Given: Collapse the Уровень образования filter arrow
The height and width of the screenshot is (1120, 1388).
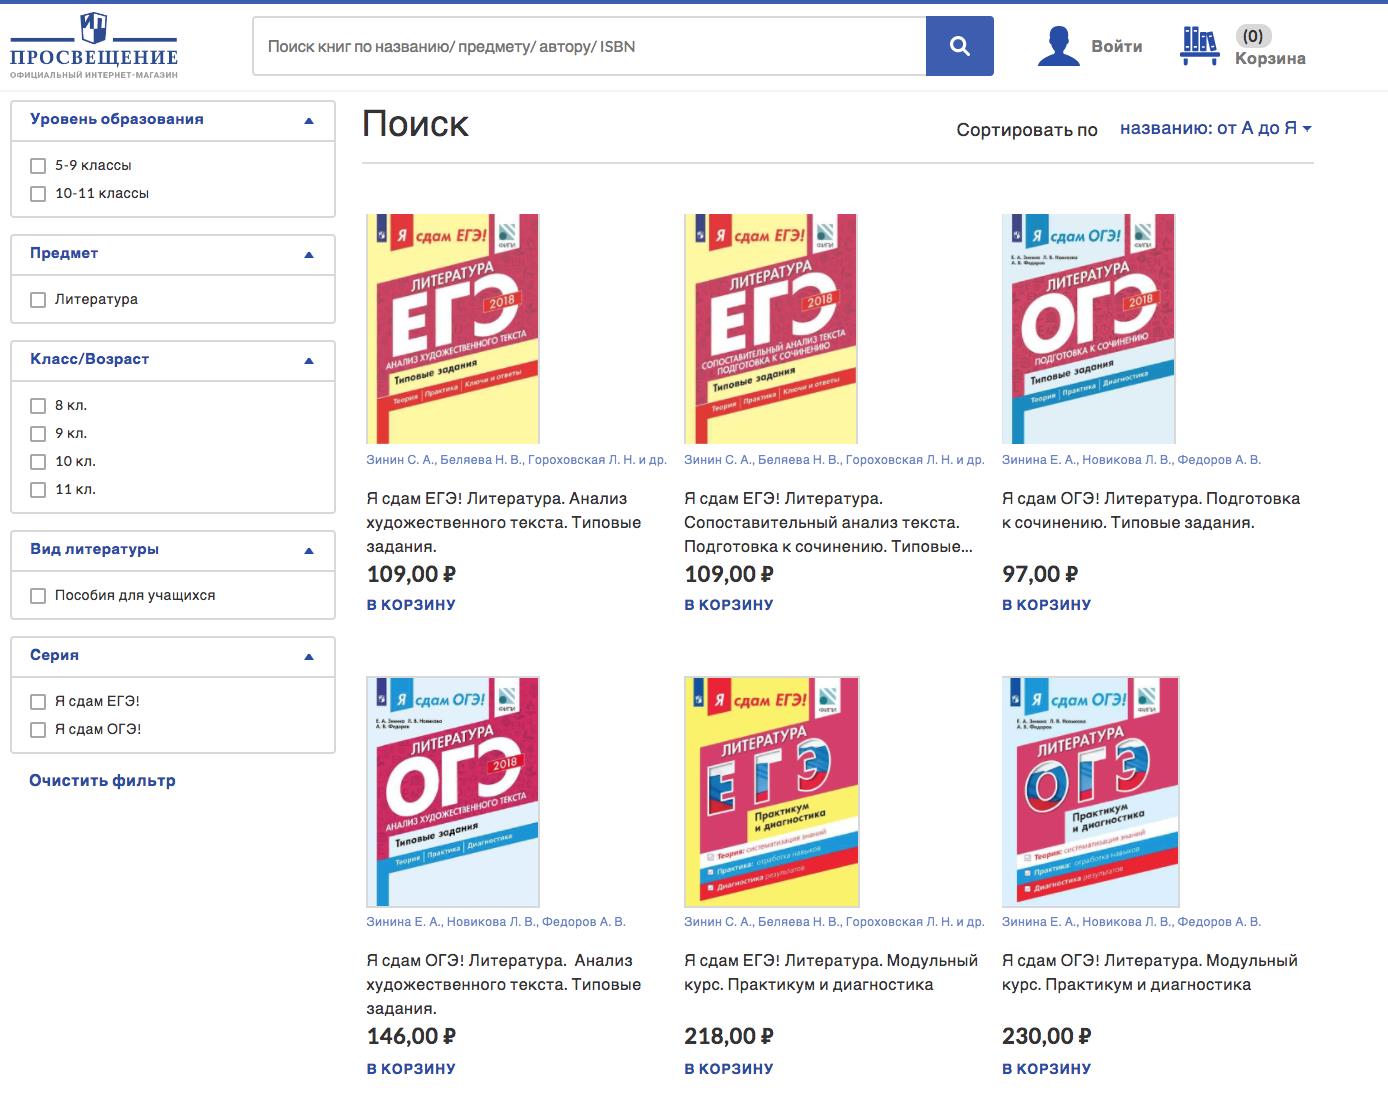Looking at the screenshot, I should [309, 121].
